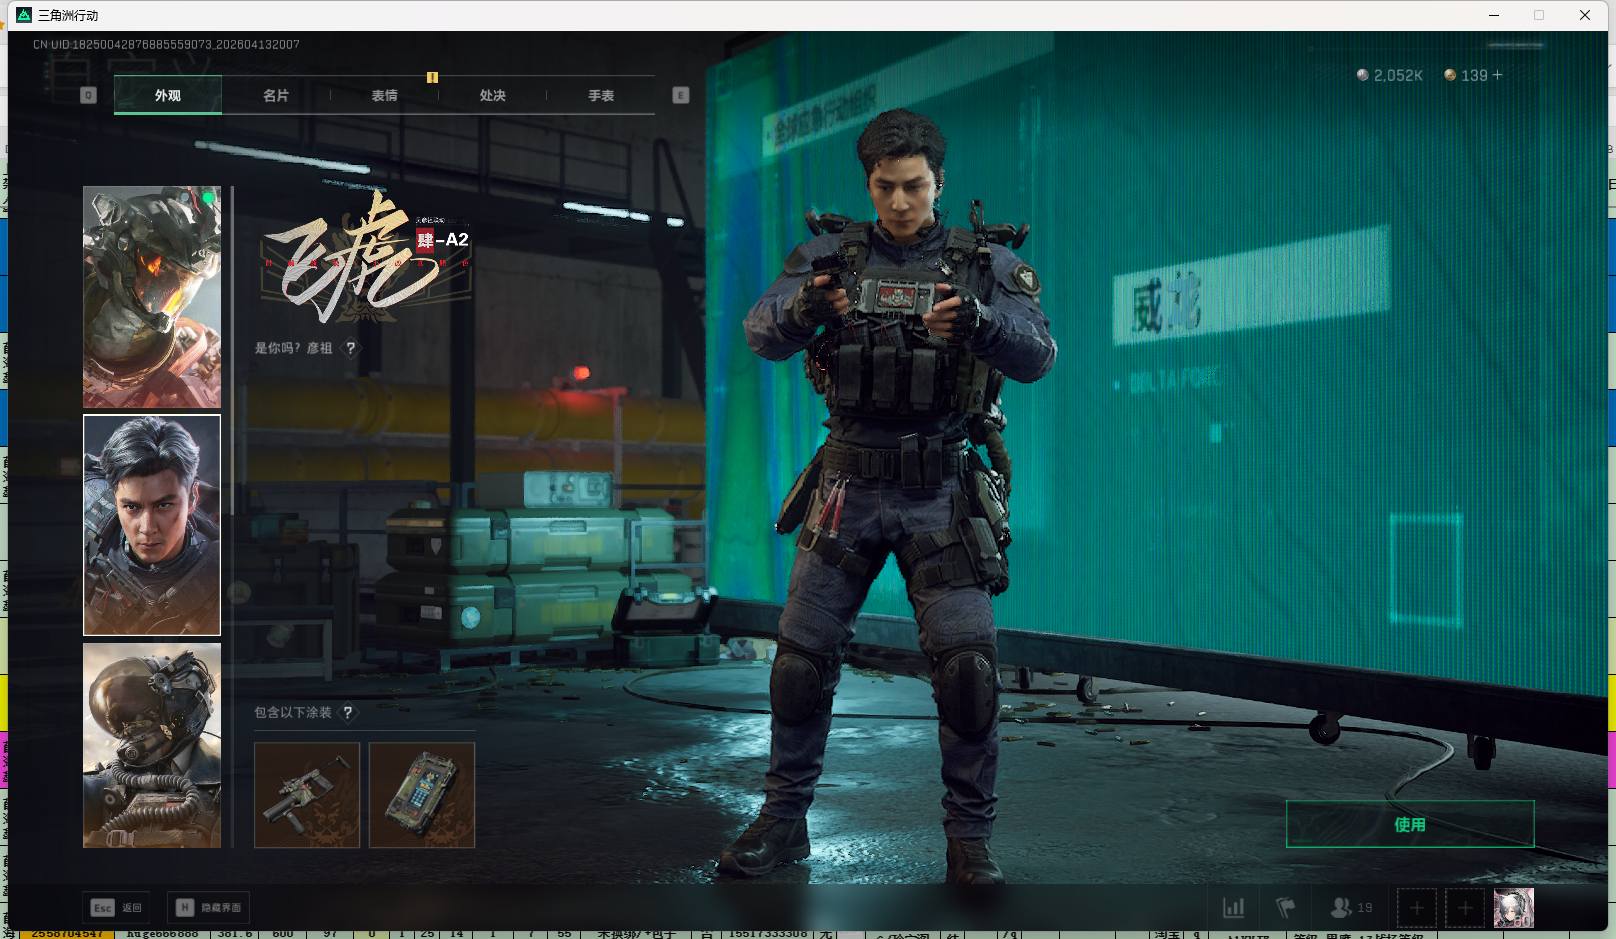Click the question mark beside 包含以下涂装

click(347, 713)
